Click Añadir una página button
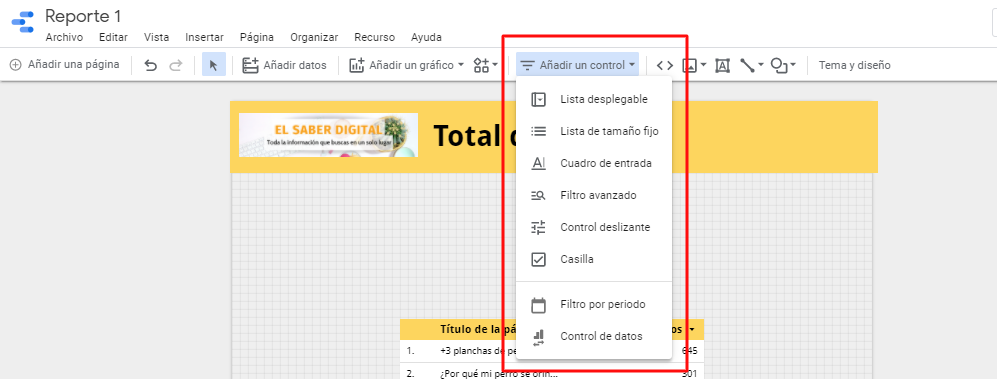 click(64, 64)
